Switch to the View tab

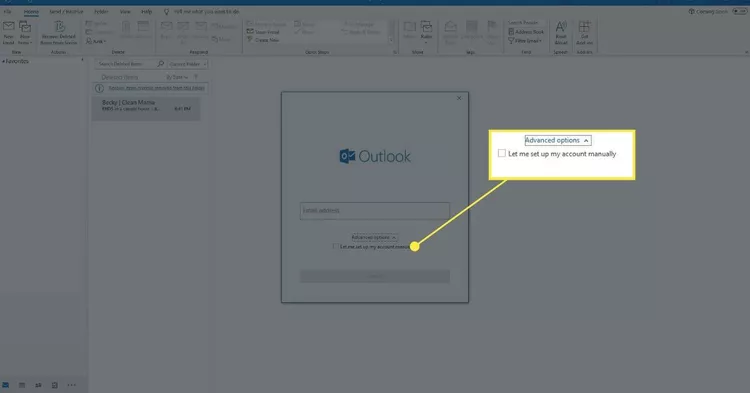125,11
